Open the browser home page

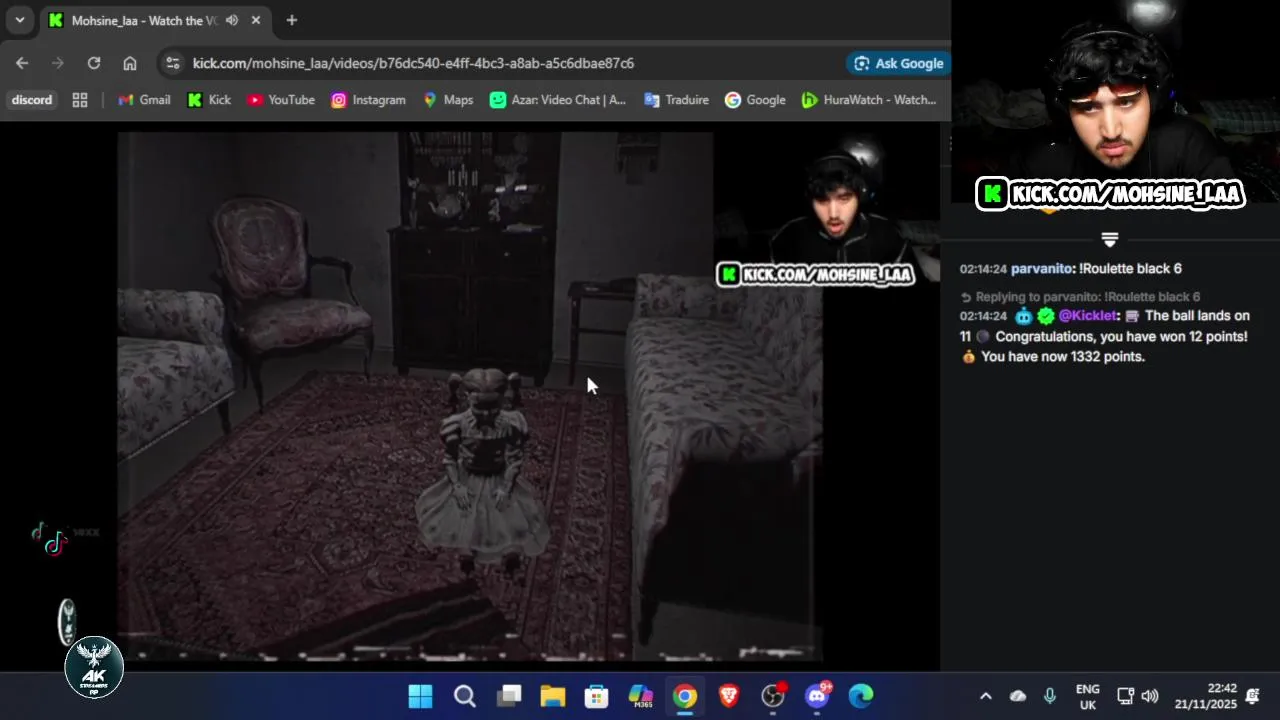click(x=130, y=63)
